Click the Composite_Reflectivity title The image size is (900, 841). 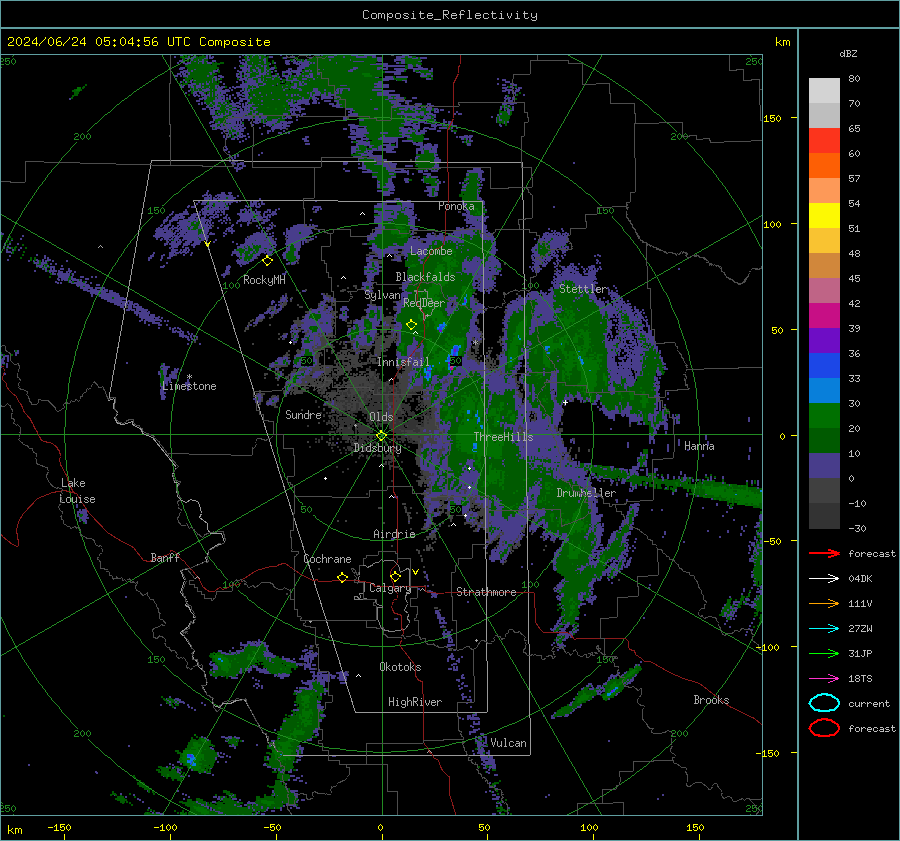click(x=450, y=15)
